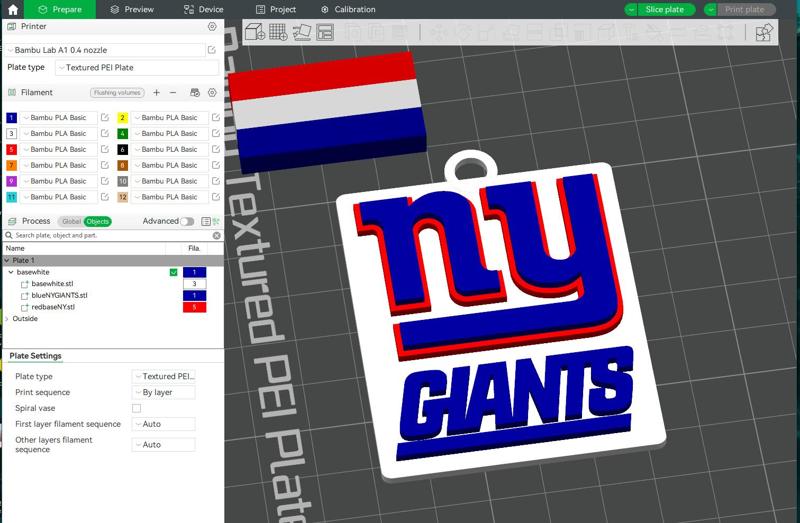The image size is (800, 523).
Task: Edit filament 6 preset icon
Action: coord(216,149)
